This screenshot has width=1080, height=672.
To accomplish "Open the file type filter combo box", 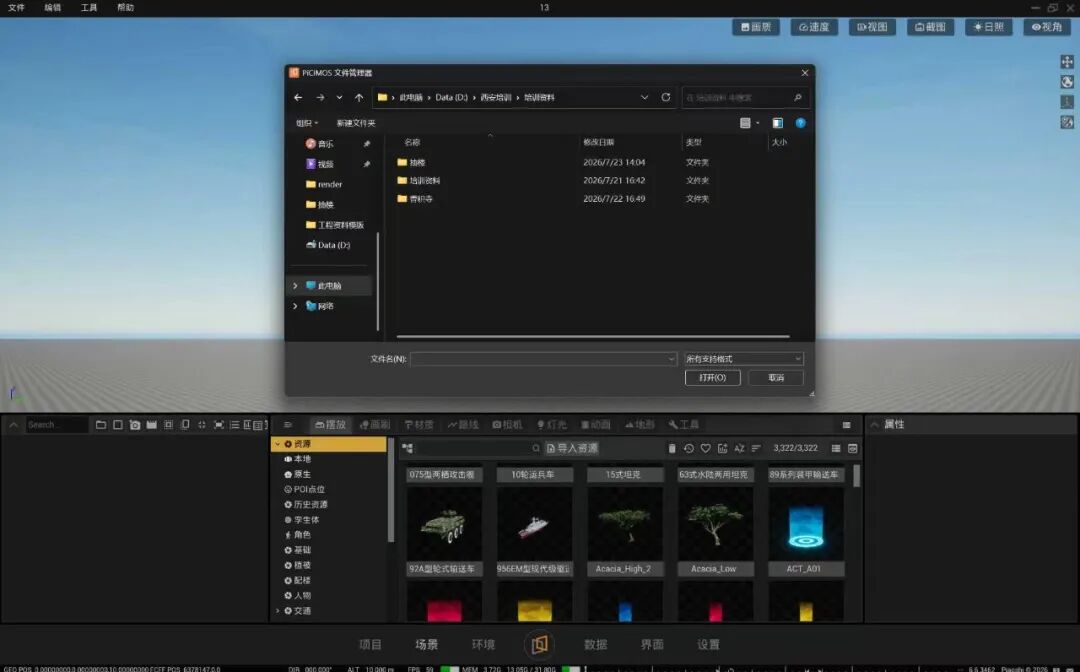I will (744, 359).
